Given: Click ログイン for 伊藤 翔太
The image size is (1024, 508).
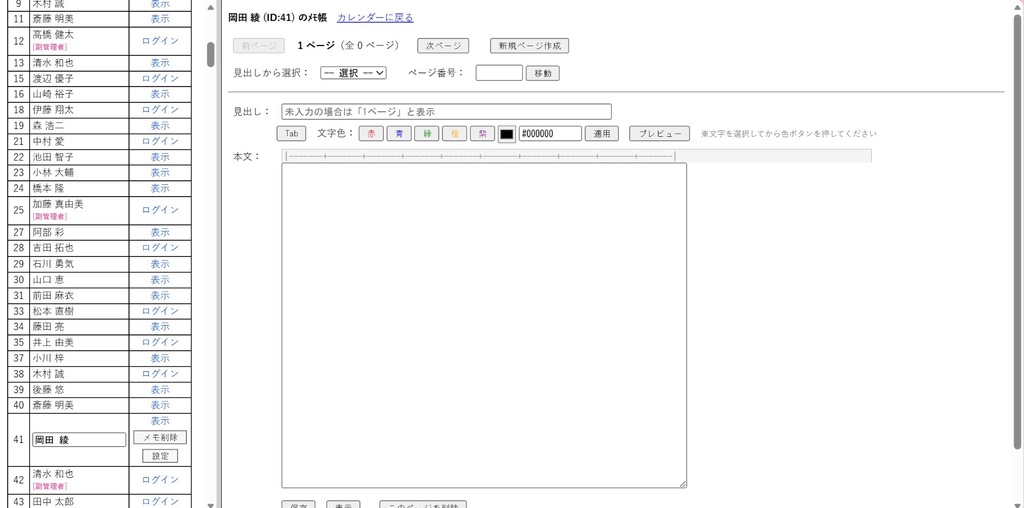Looking at the screenshot, I should 160,110.
